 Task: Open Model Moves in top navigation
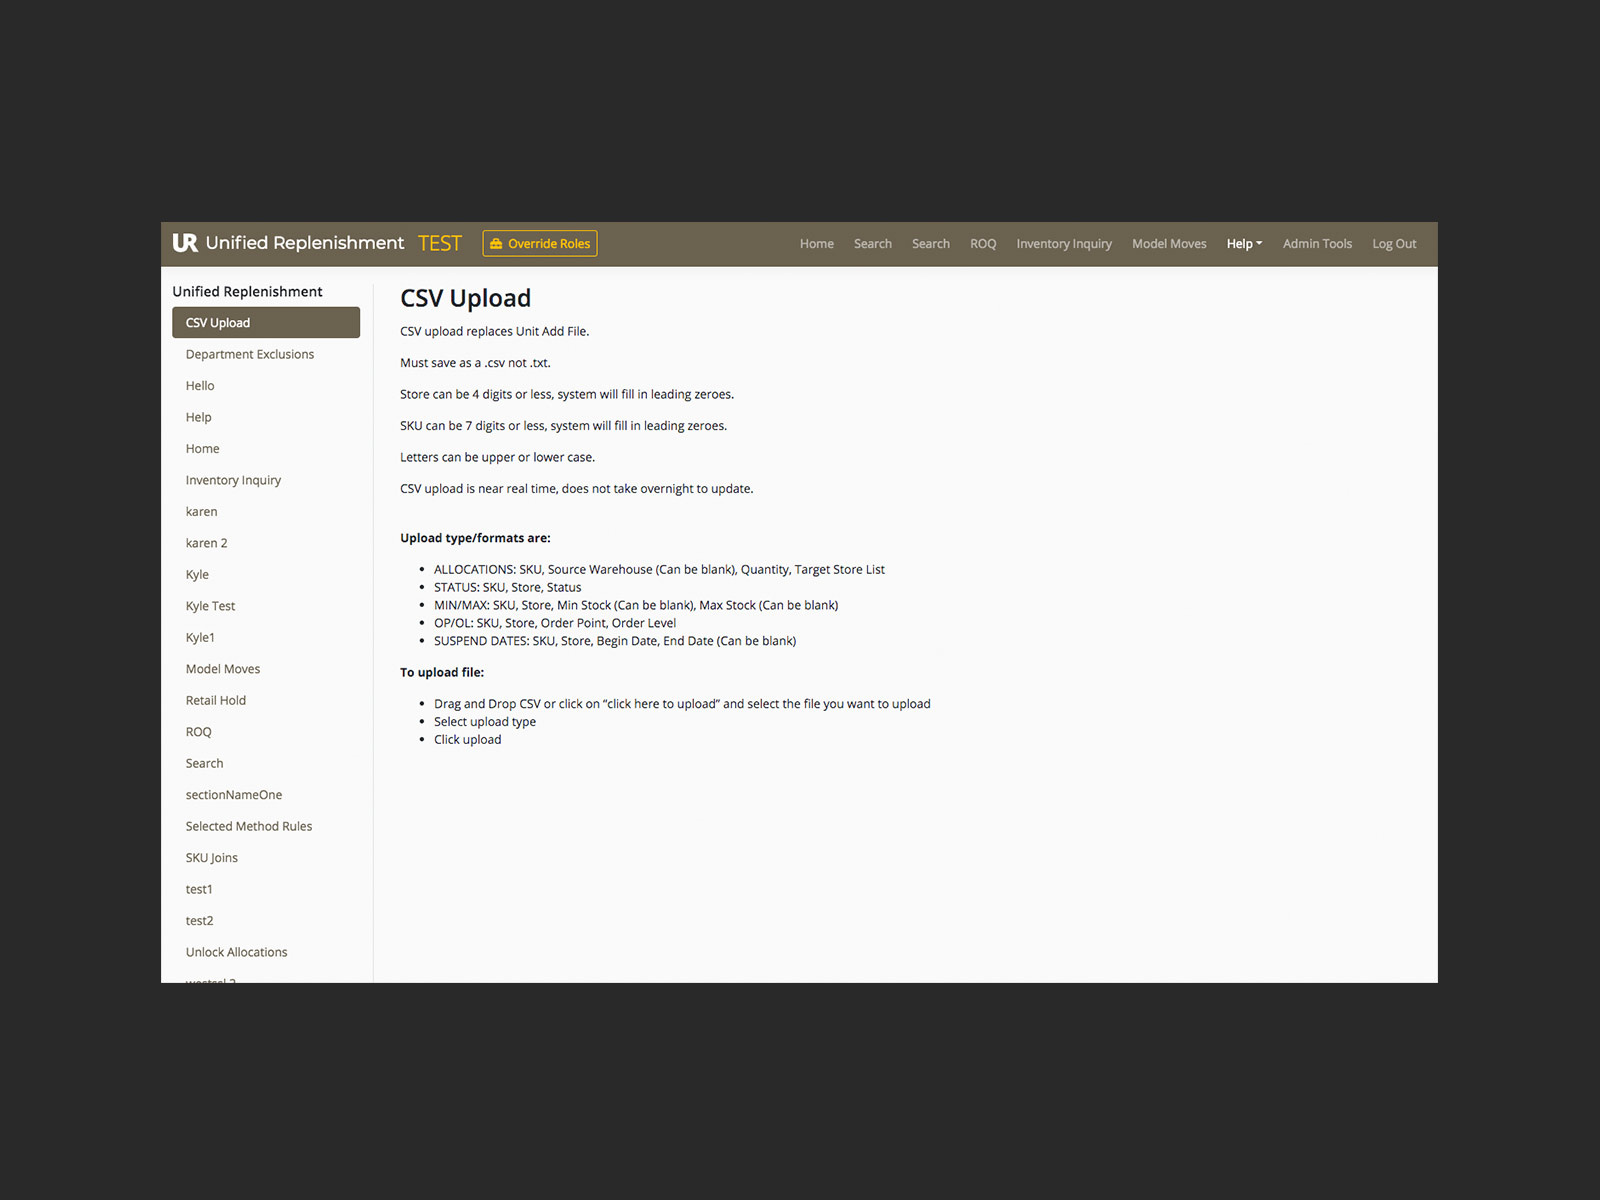[1169, 244]
